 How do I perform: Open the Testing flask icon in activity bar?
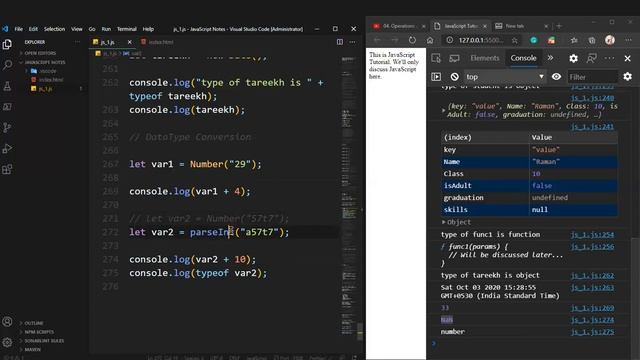(x=7, y=86)
